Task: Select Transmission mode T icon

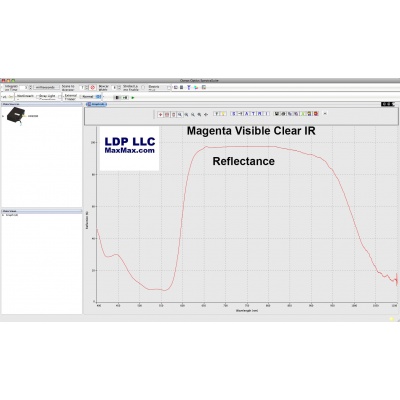Action: [x=253, y=114]
